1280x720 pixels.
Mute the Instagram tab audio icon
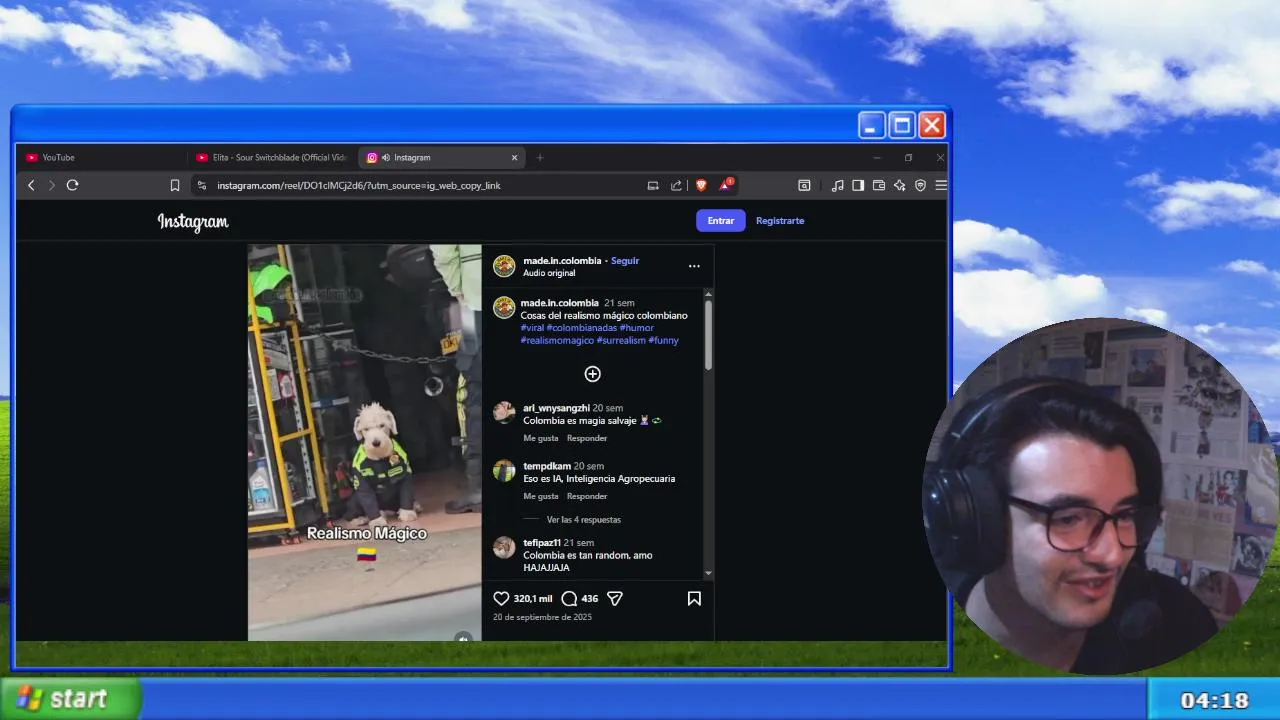pos(385,157)
